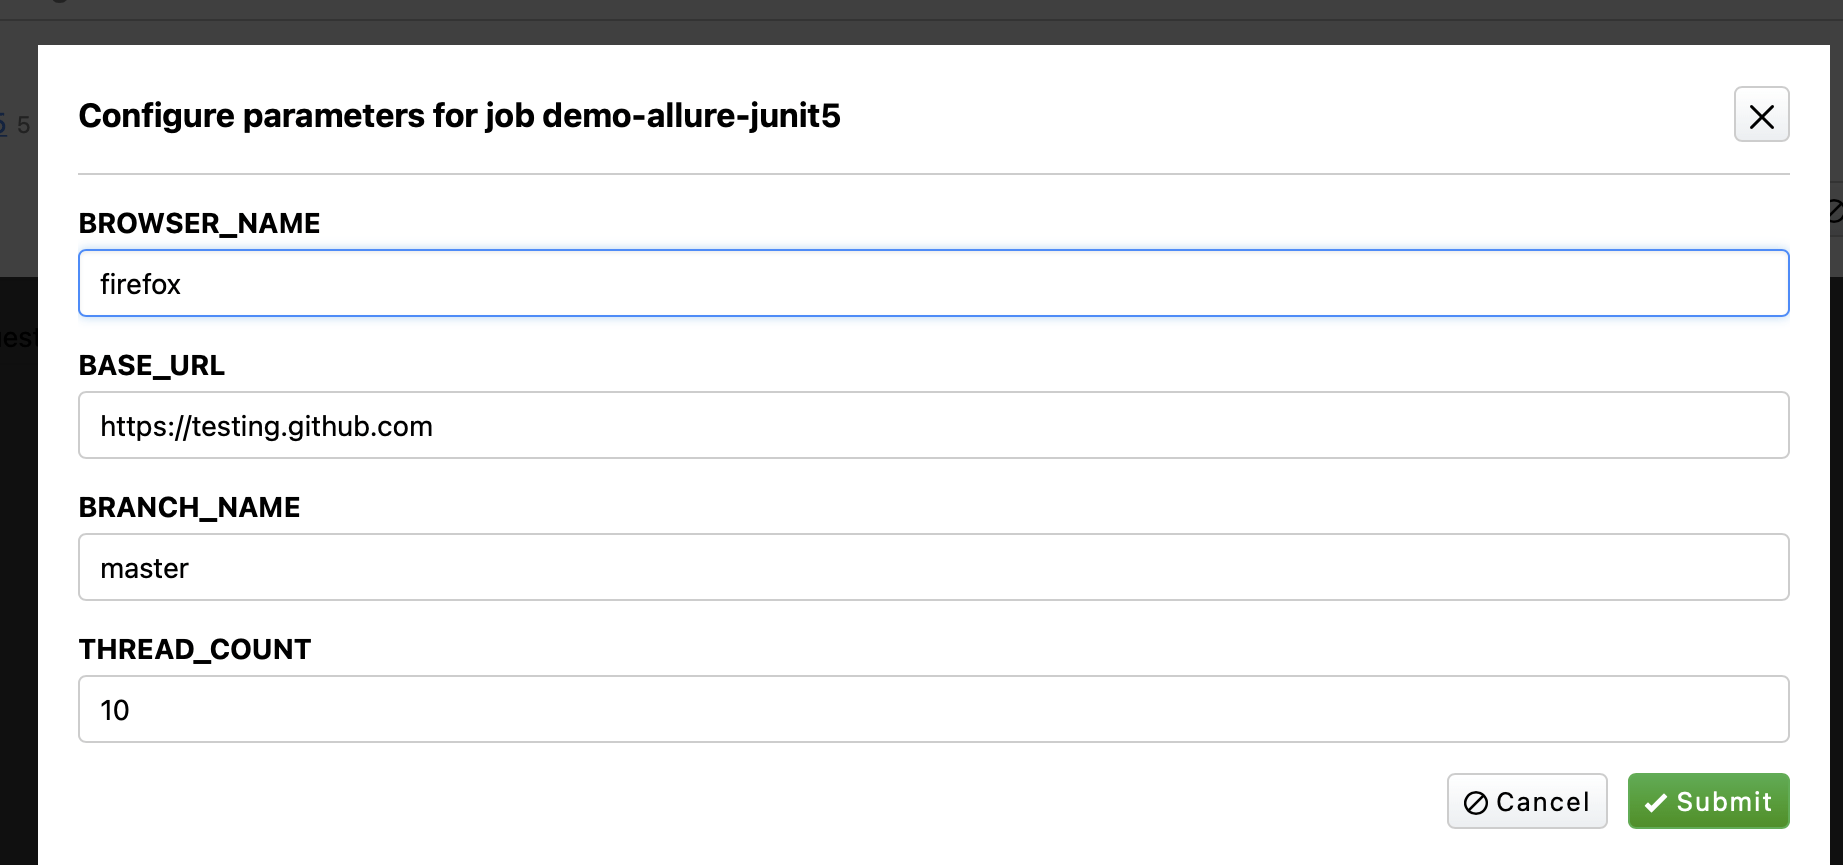Click the BASE_URL label text

coord(152,366)
